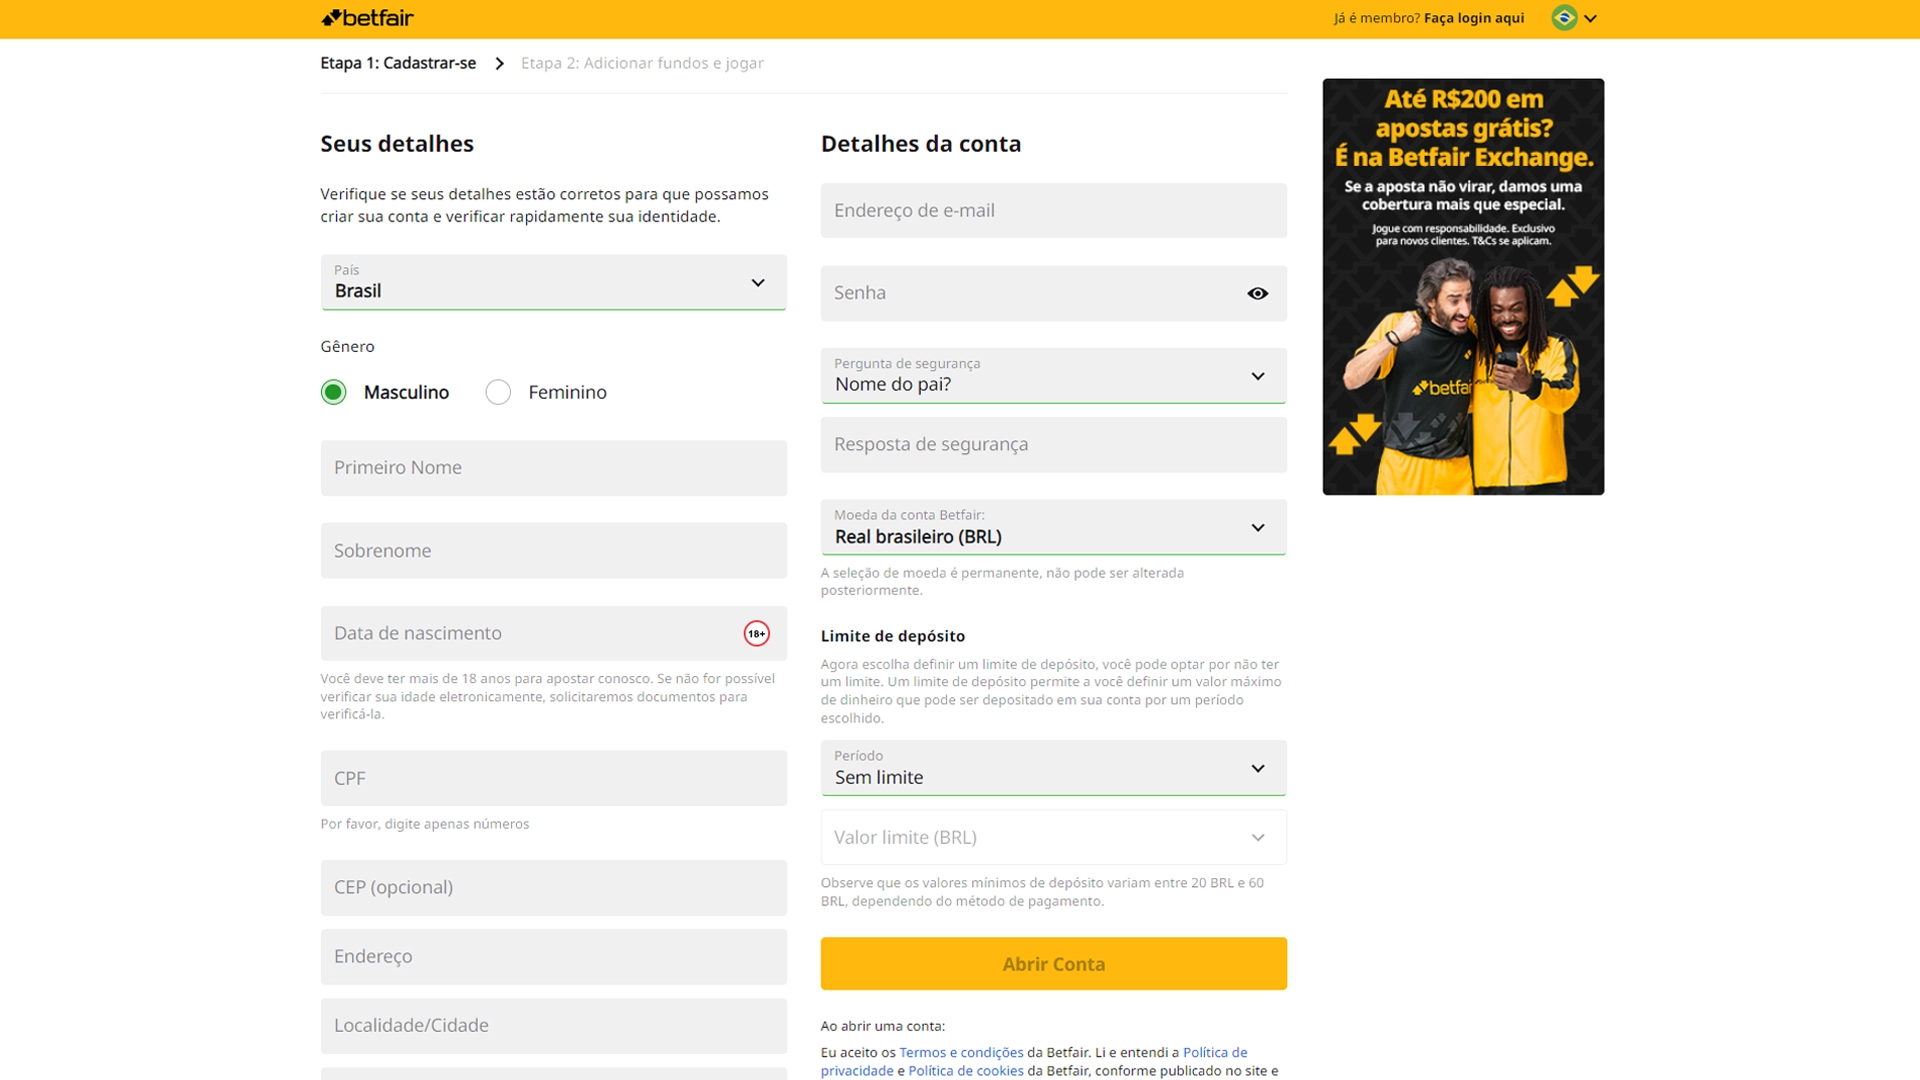
Task: Click the Betfair logo in header
Action: pos(367,18)
